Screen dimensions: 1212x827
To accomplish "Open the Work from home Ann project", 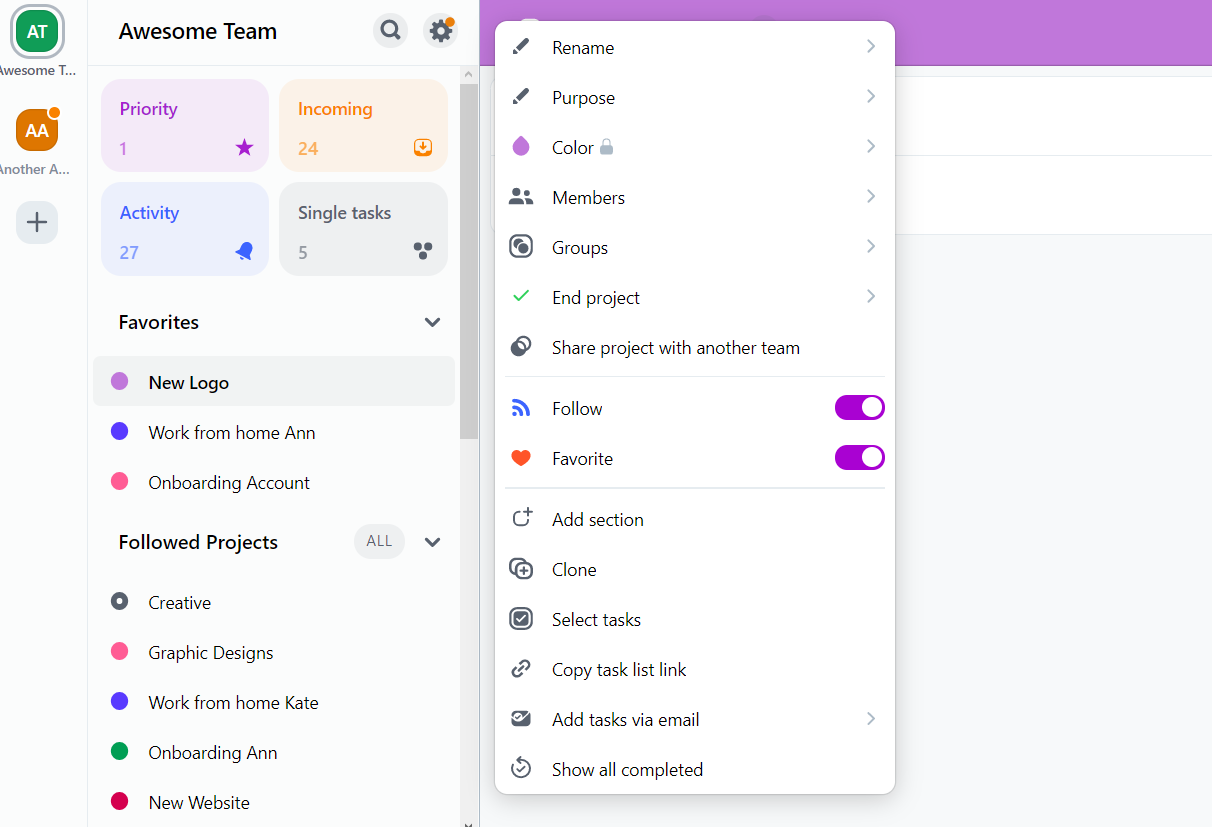I will coord(274,432).
